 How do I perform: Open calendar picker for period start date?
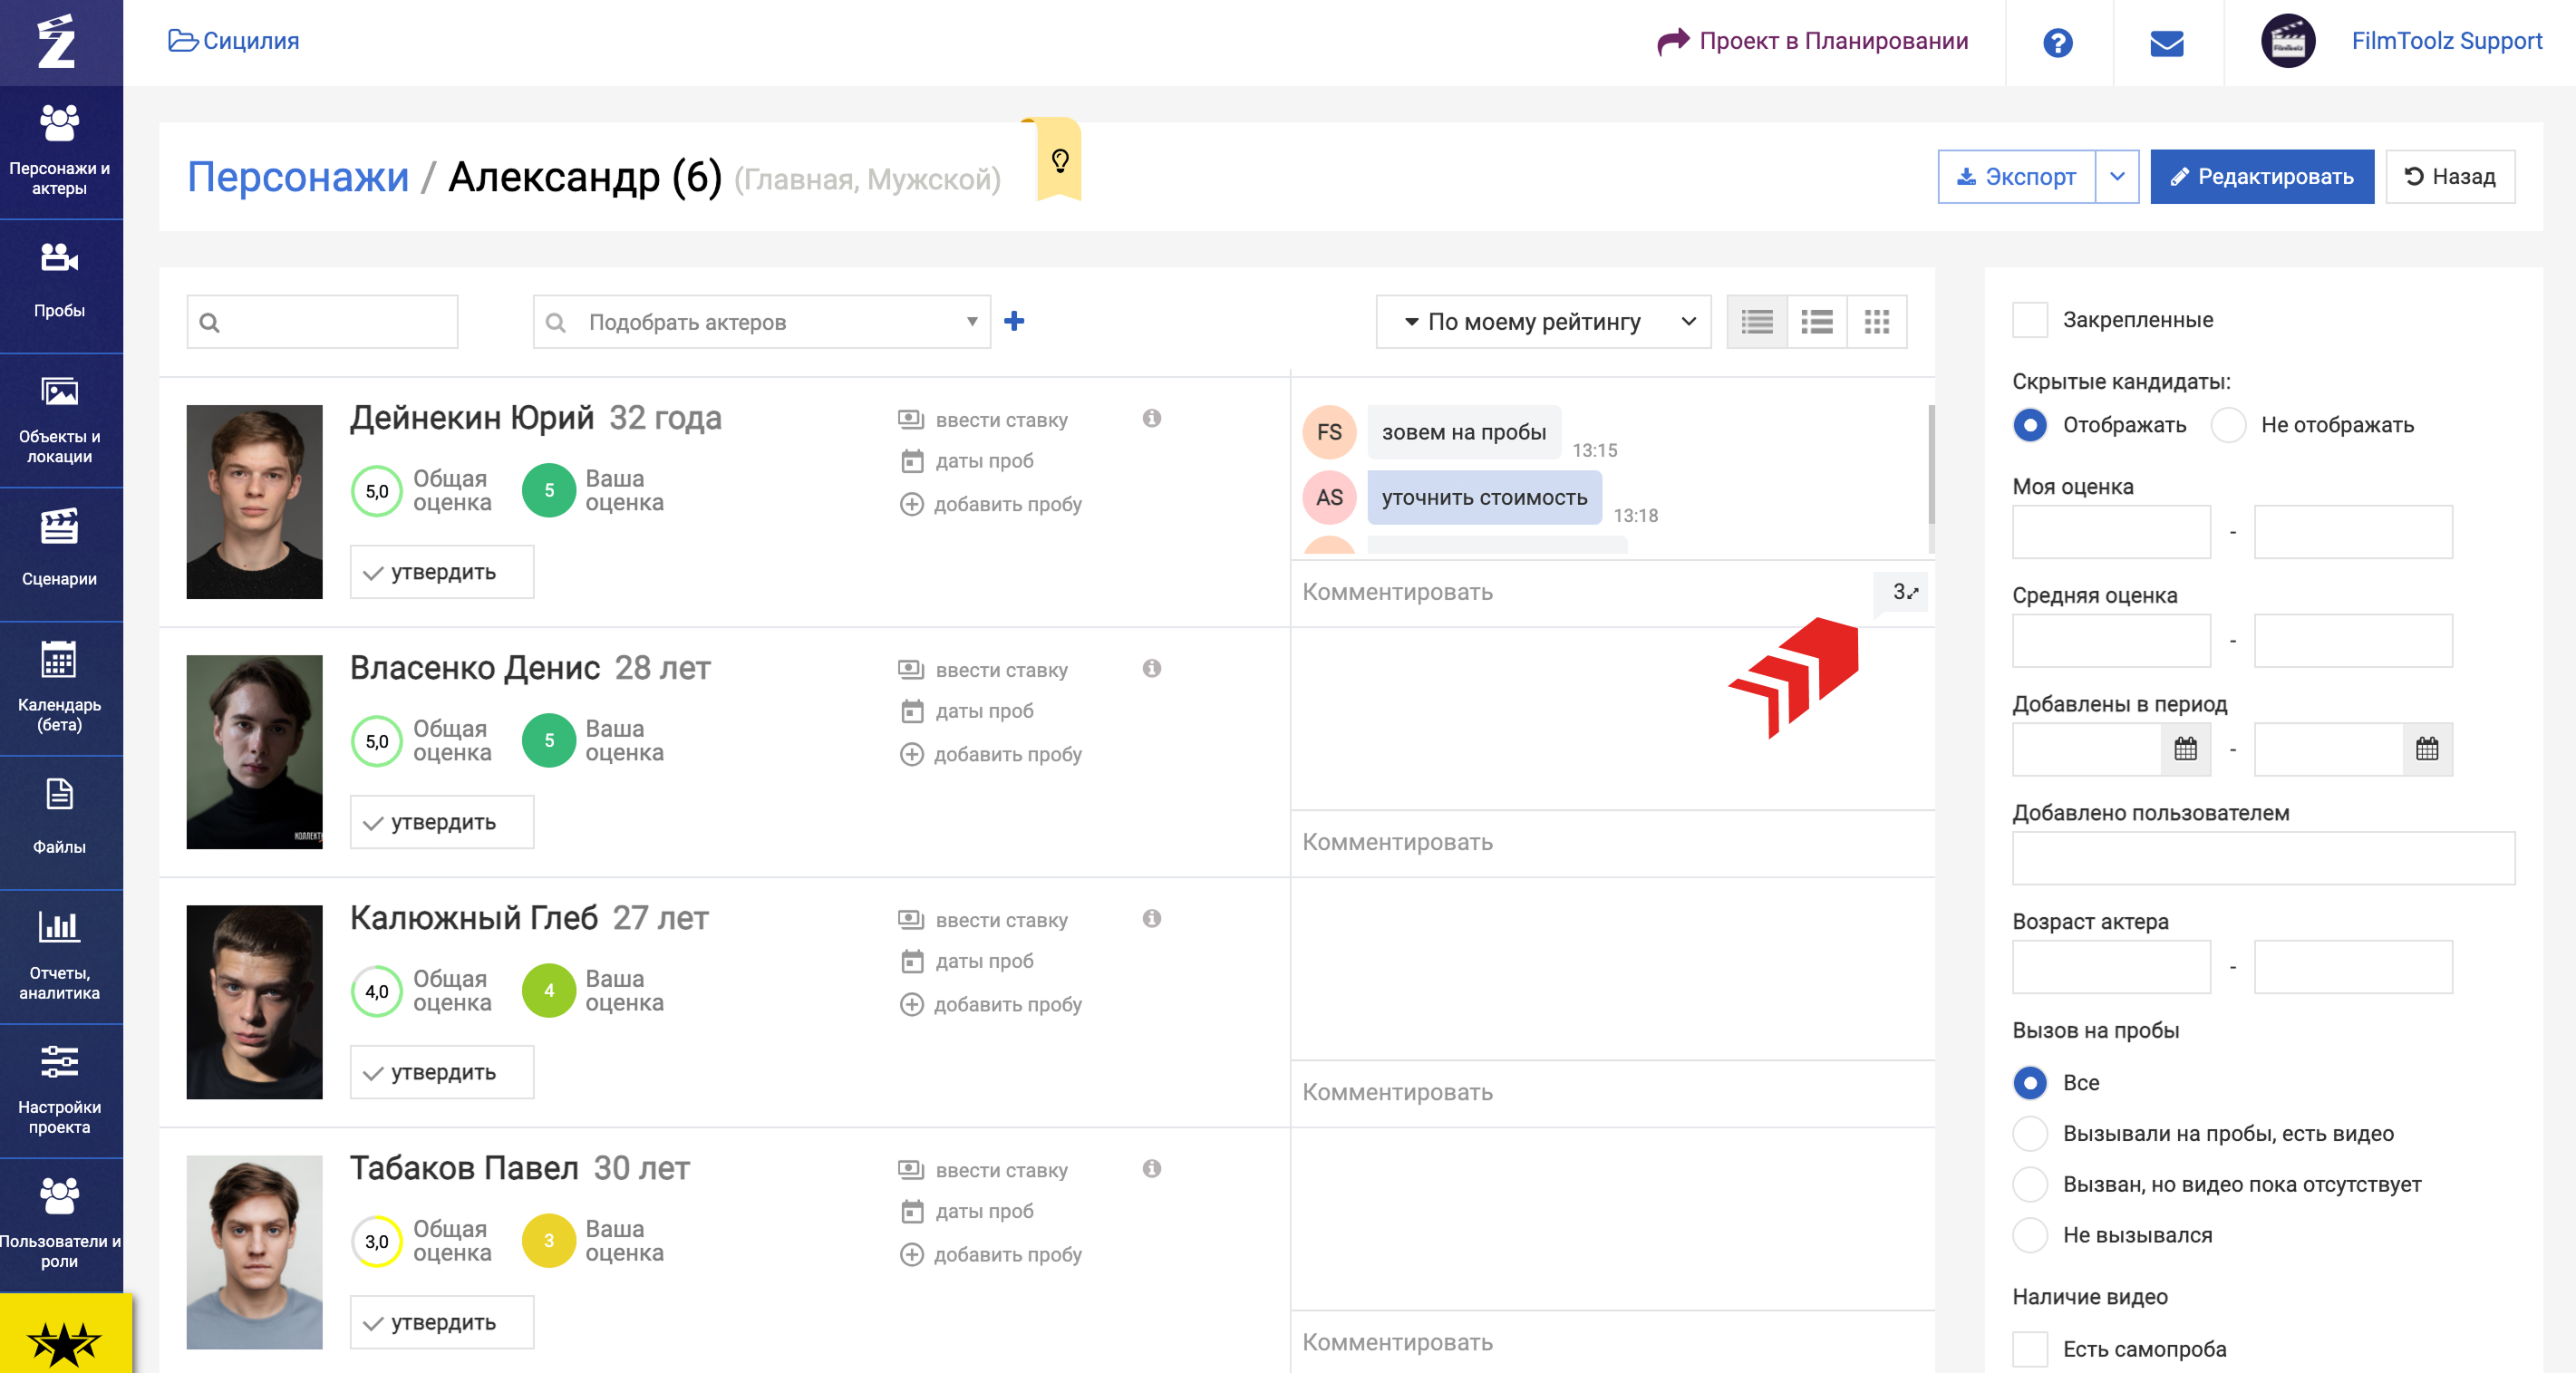[x=2185, y=749]
